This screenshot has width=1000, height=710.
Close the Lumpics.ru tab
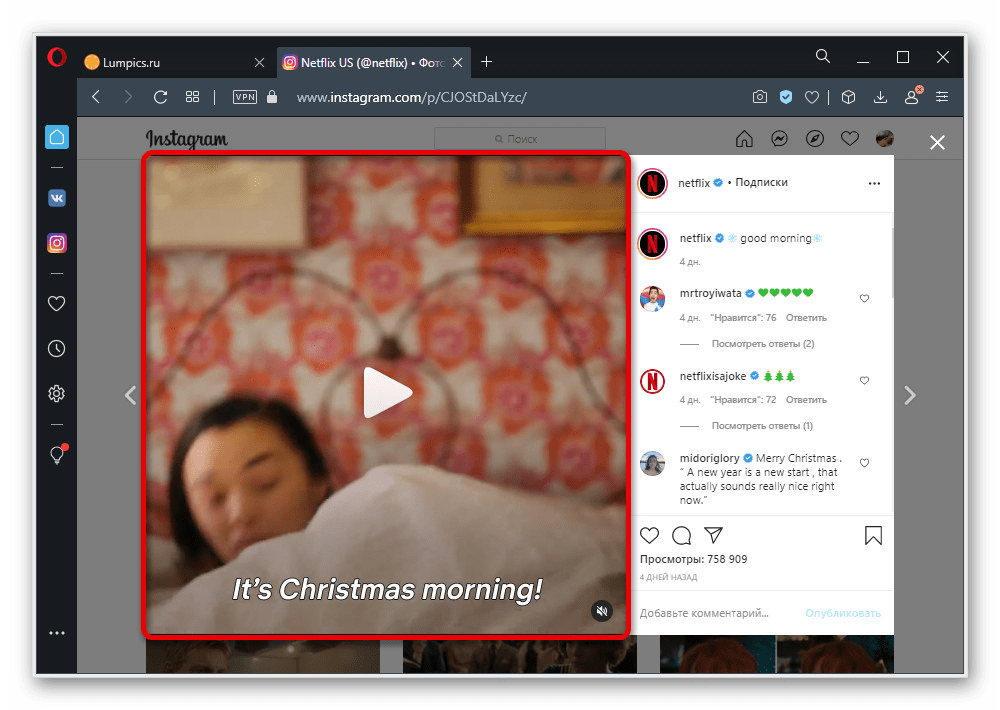point(260,63)
